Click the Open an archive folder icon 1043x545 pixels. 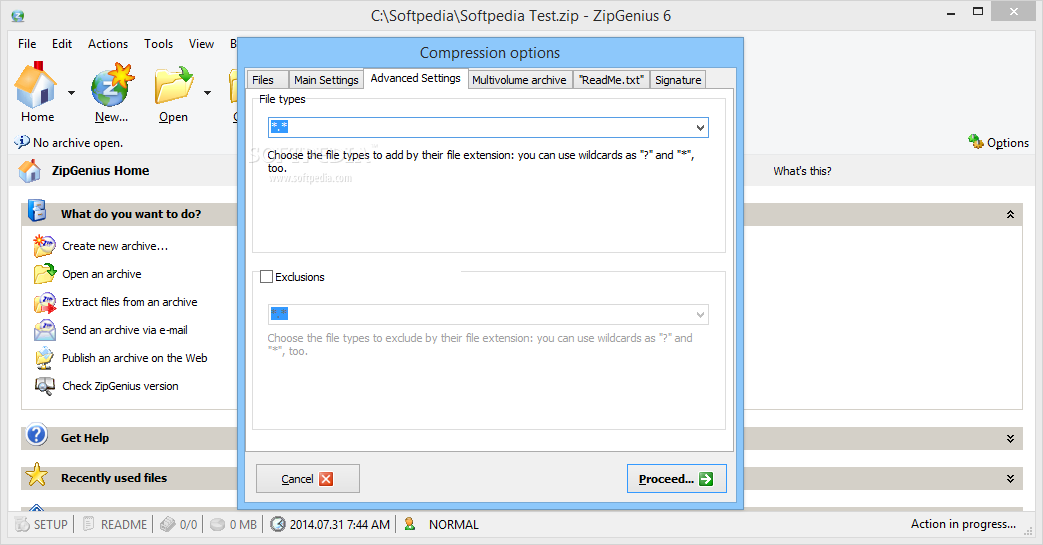click(45, 273)
